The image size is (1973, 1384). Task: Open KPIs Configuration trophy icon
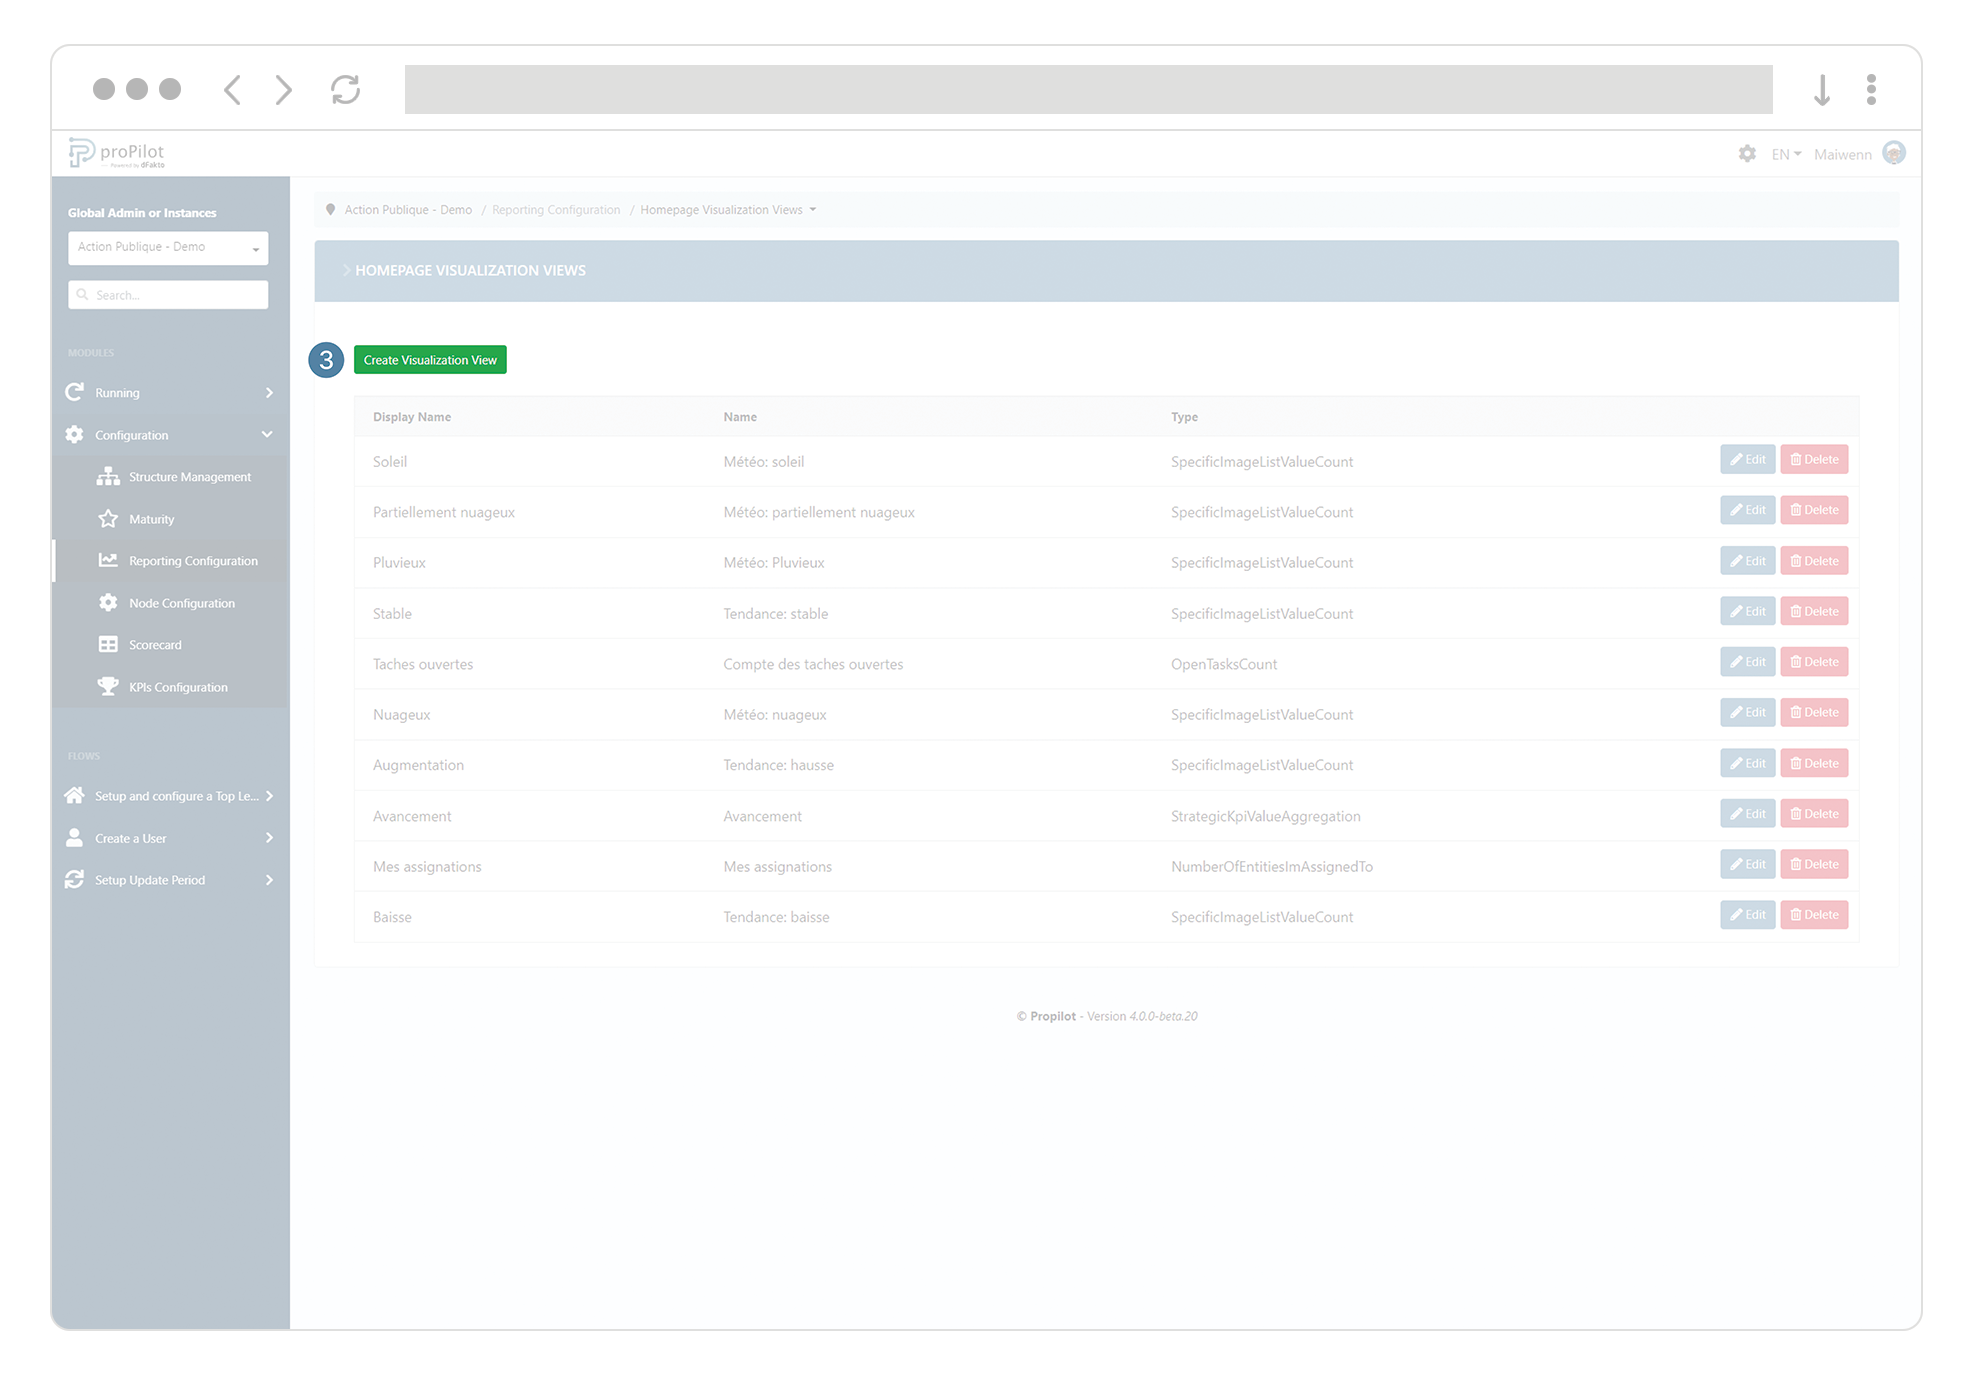click(x=108, y=686)
